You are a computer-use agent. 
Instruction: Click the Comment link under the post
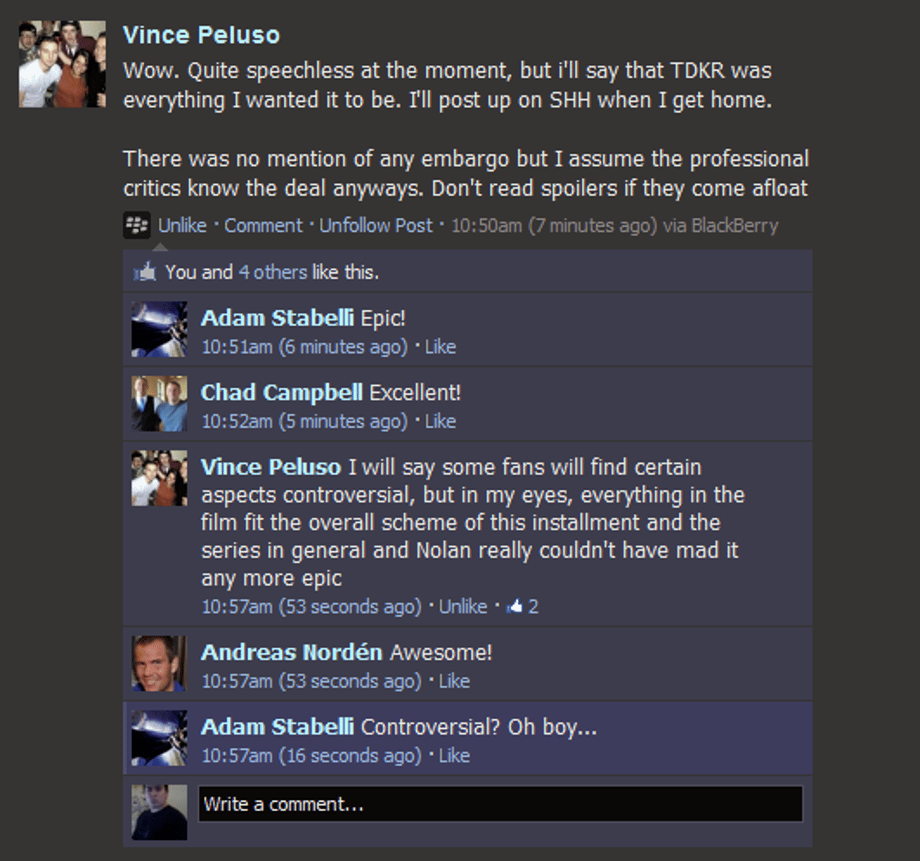[263, 226]
